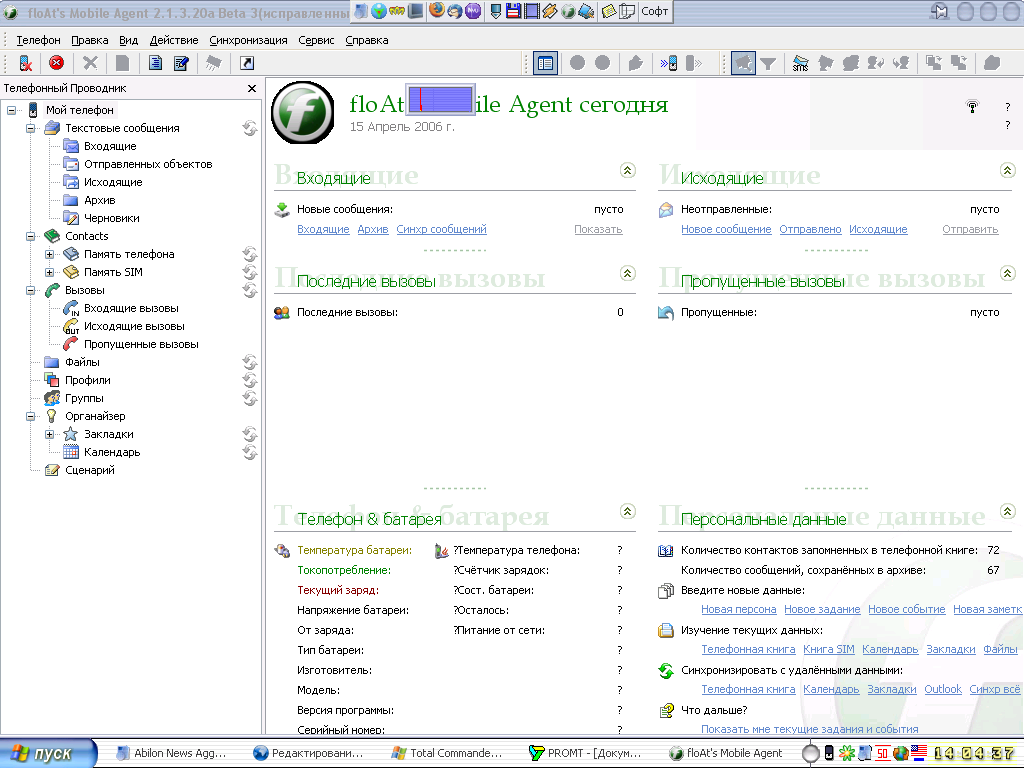Collapse the Пропущенные вызовы section chevron
Viewport: 1024px width, 768px height.
(1008, 273)
